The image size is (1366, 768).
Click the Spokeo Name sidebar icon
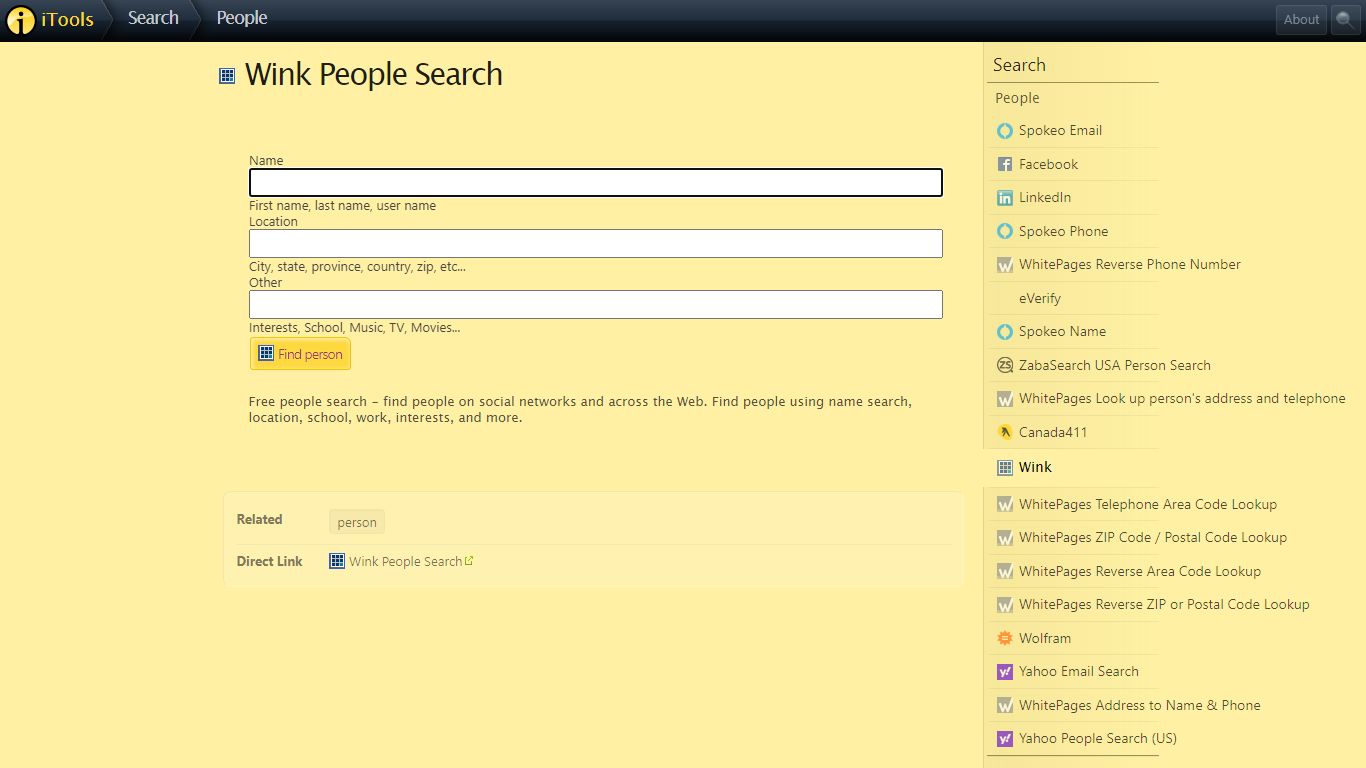tap(1005, 332)
